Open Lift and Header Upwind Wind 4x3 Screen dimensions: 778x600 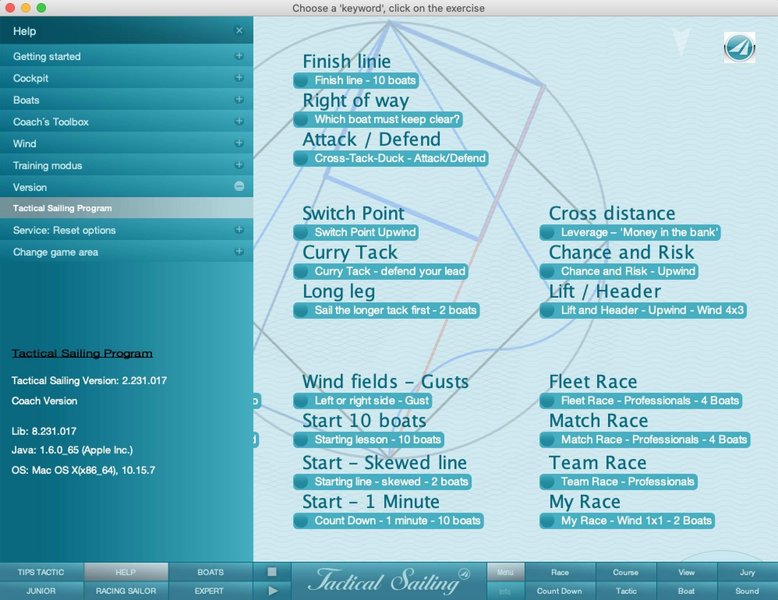tap(643, 310)
